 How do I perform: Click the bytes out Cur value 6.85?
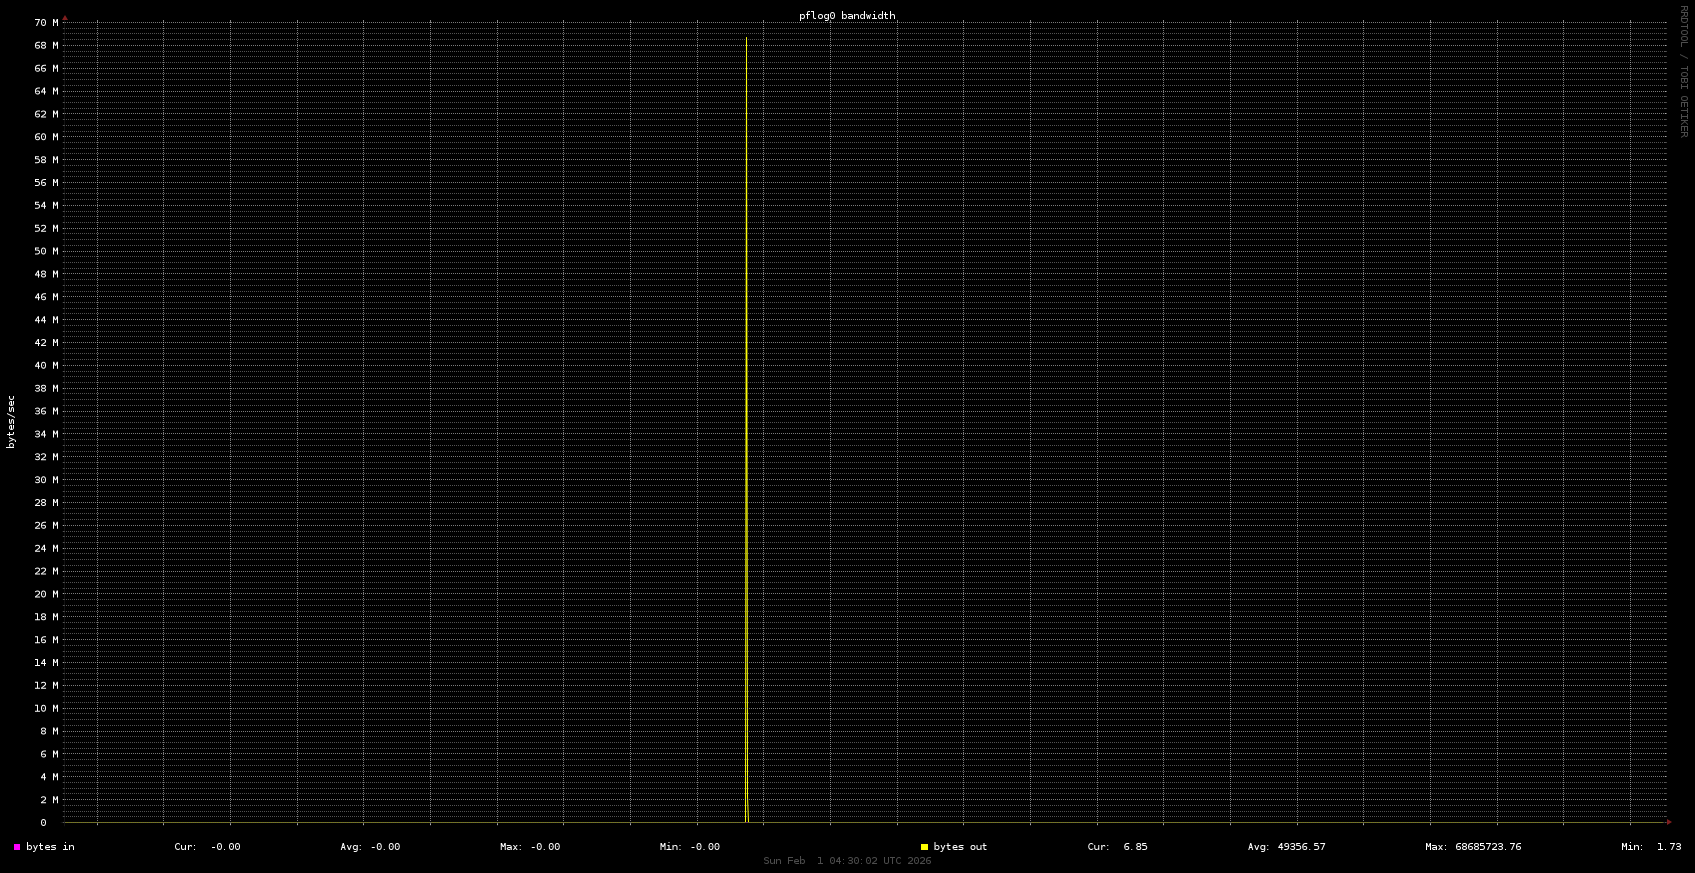1135,847
